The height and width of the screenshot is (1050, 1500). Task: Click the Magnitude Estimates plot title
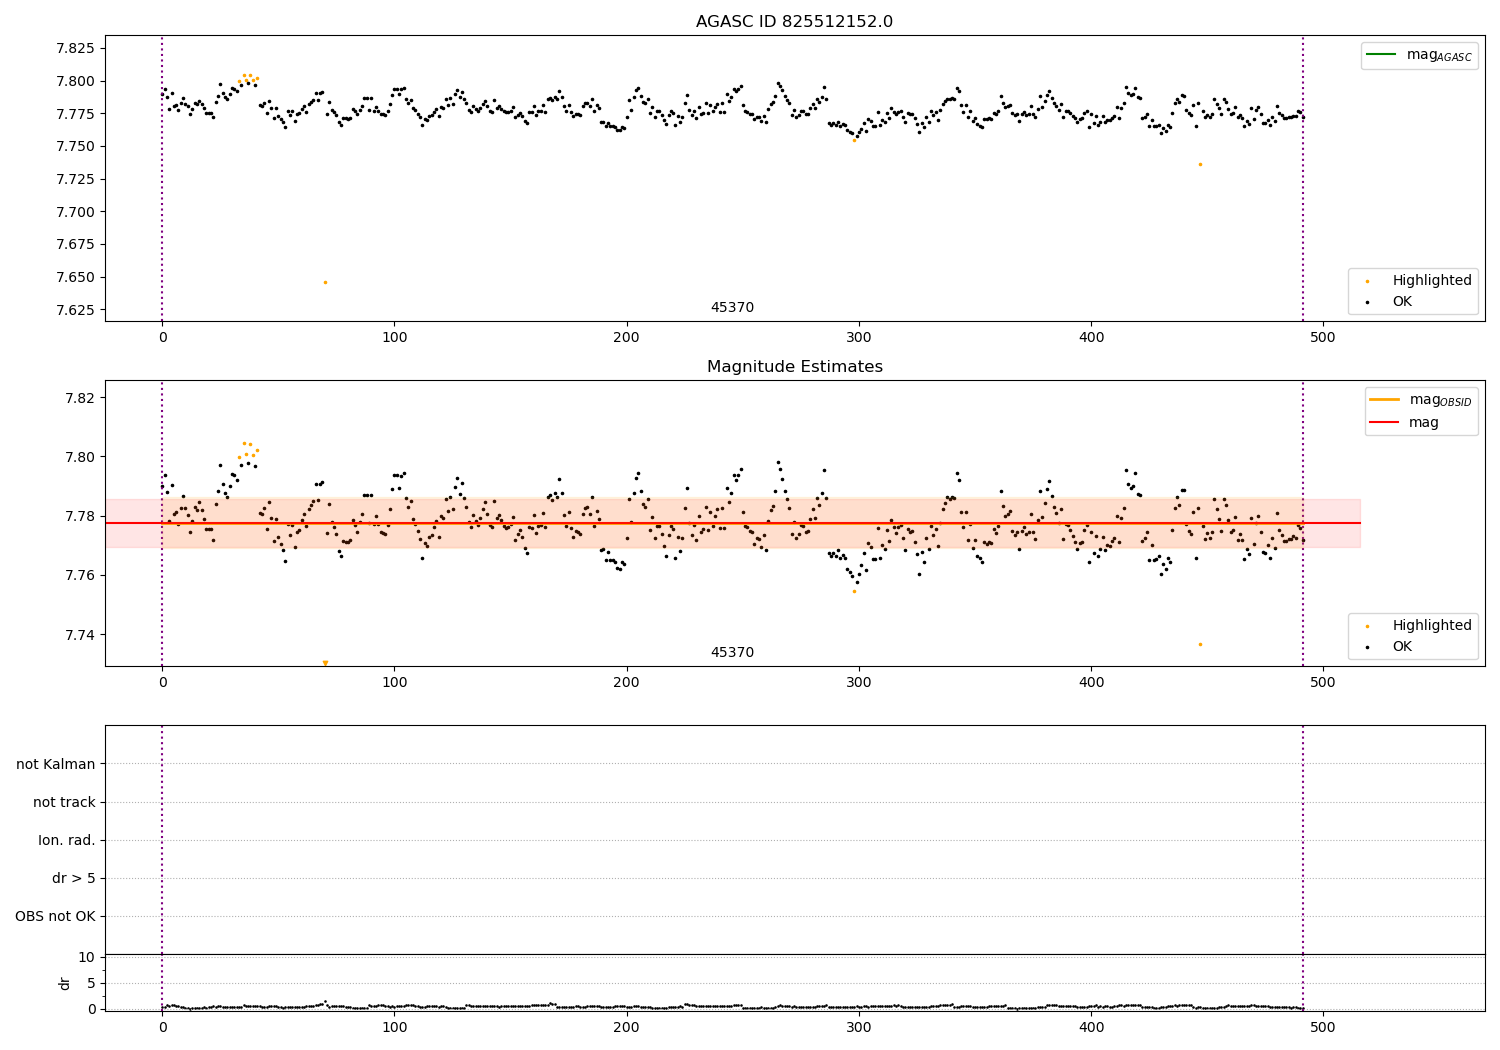click(794, 367)
